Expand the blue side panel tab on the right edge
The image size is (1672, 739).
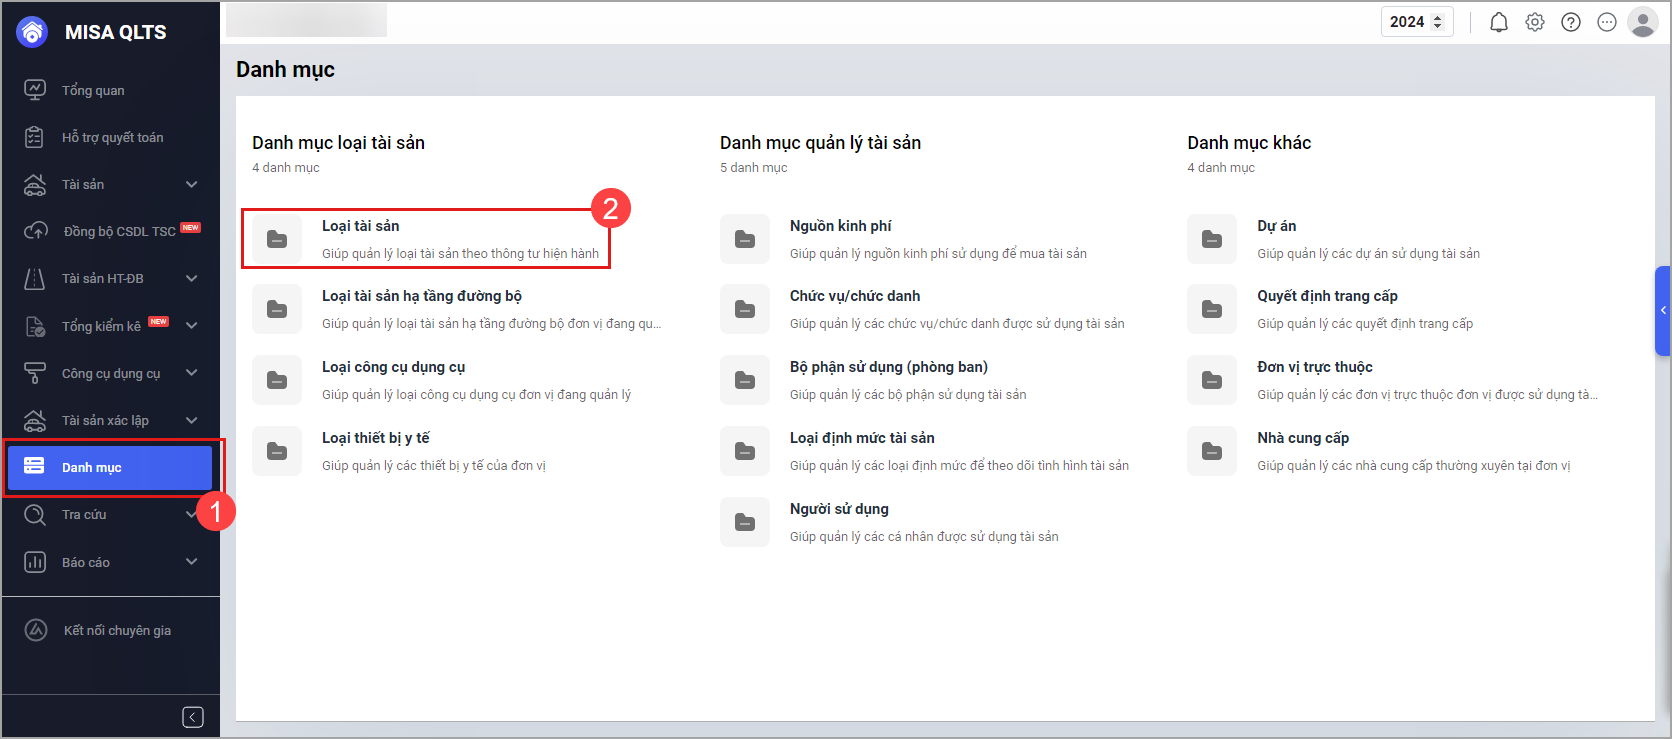click(1663, 311)
